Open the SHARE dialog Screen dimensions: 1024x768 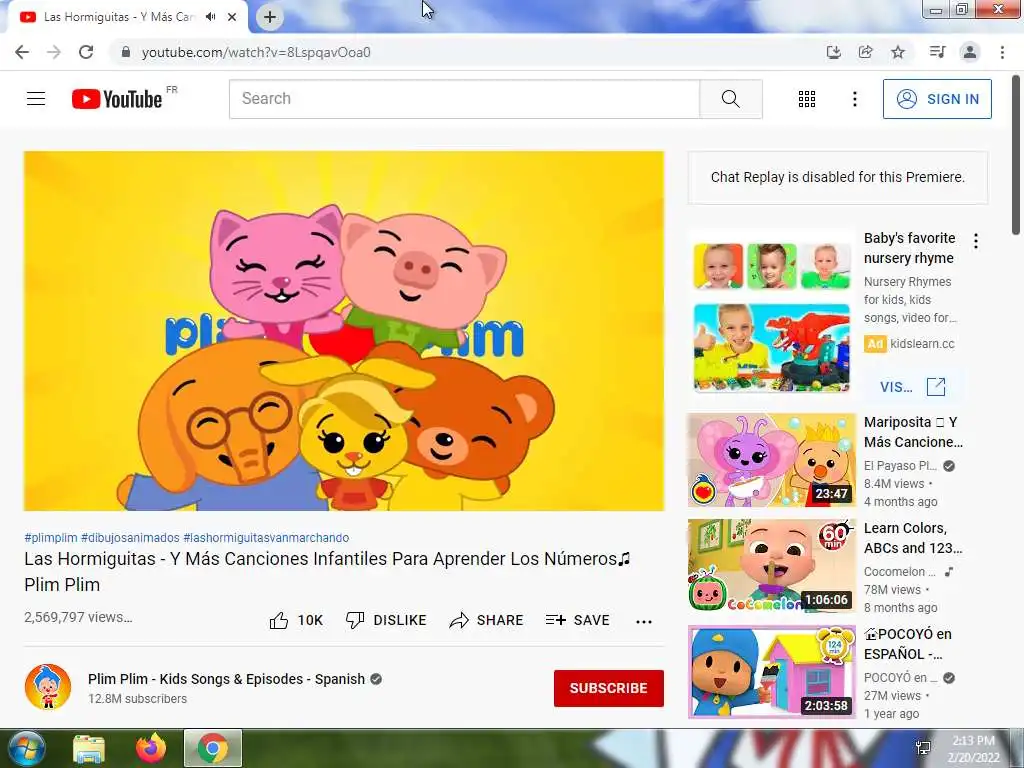[487, 620]
